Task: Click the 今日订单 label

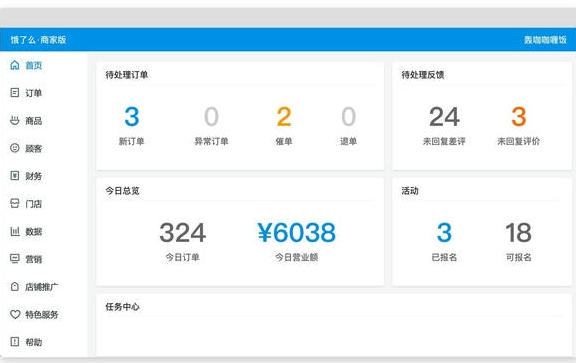Action: [182, 257]
